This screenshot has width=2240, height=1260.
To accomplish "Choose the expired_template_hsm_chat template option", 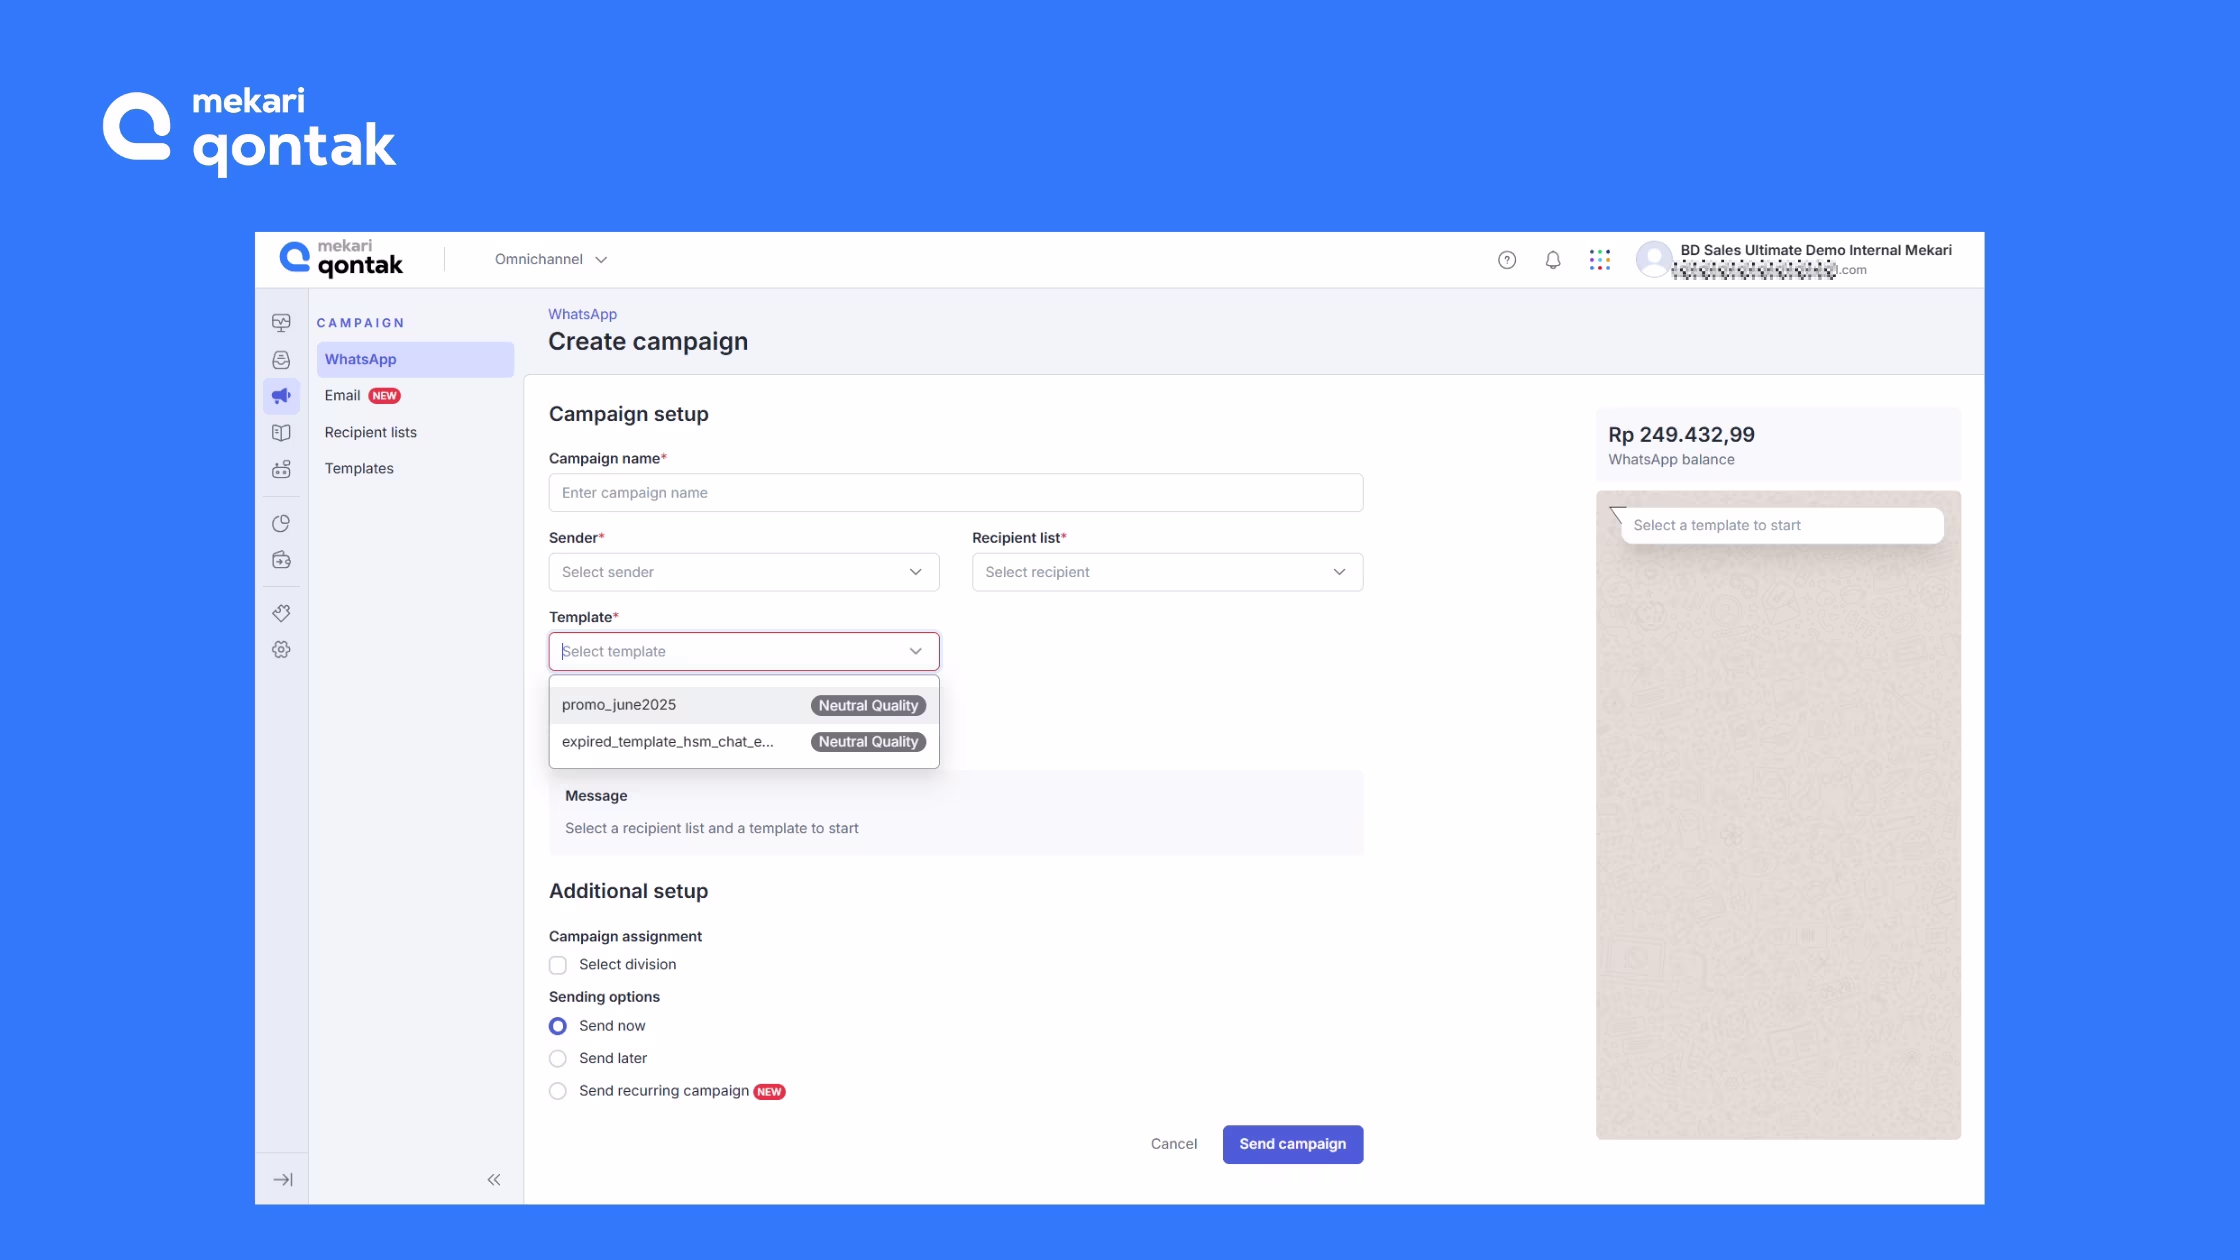I will click(744, 742).
